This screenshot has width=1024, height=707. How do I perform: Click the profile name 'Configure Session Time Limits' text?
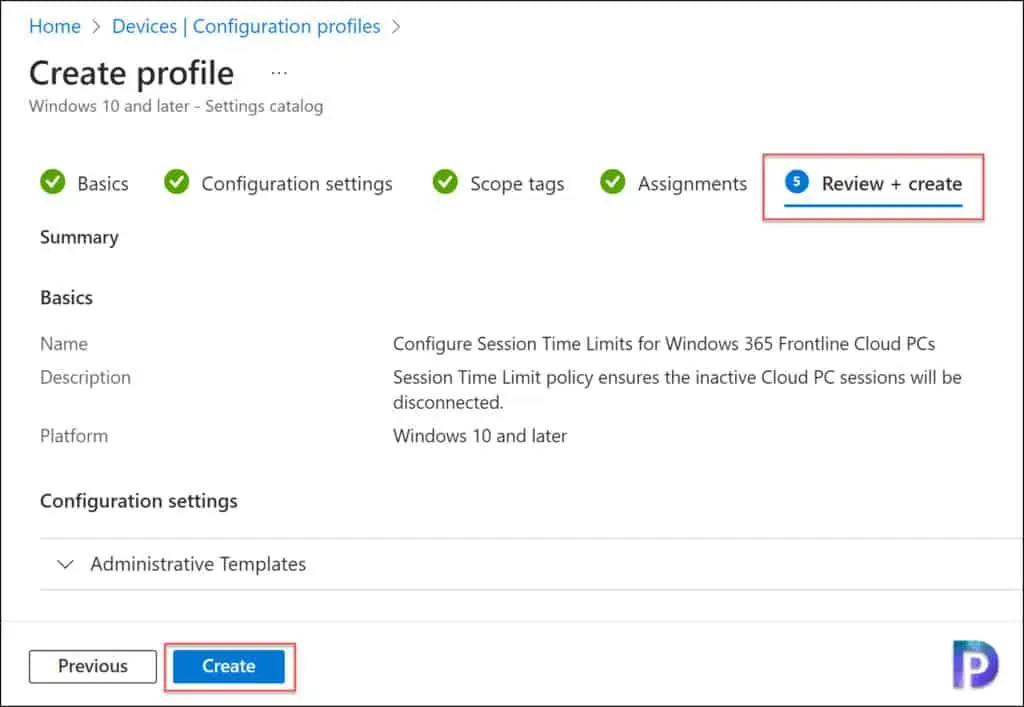click(664, 344)
